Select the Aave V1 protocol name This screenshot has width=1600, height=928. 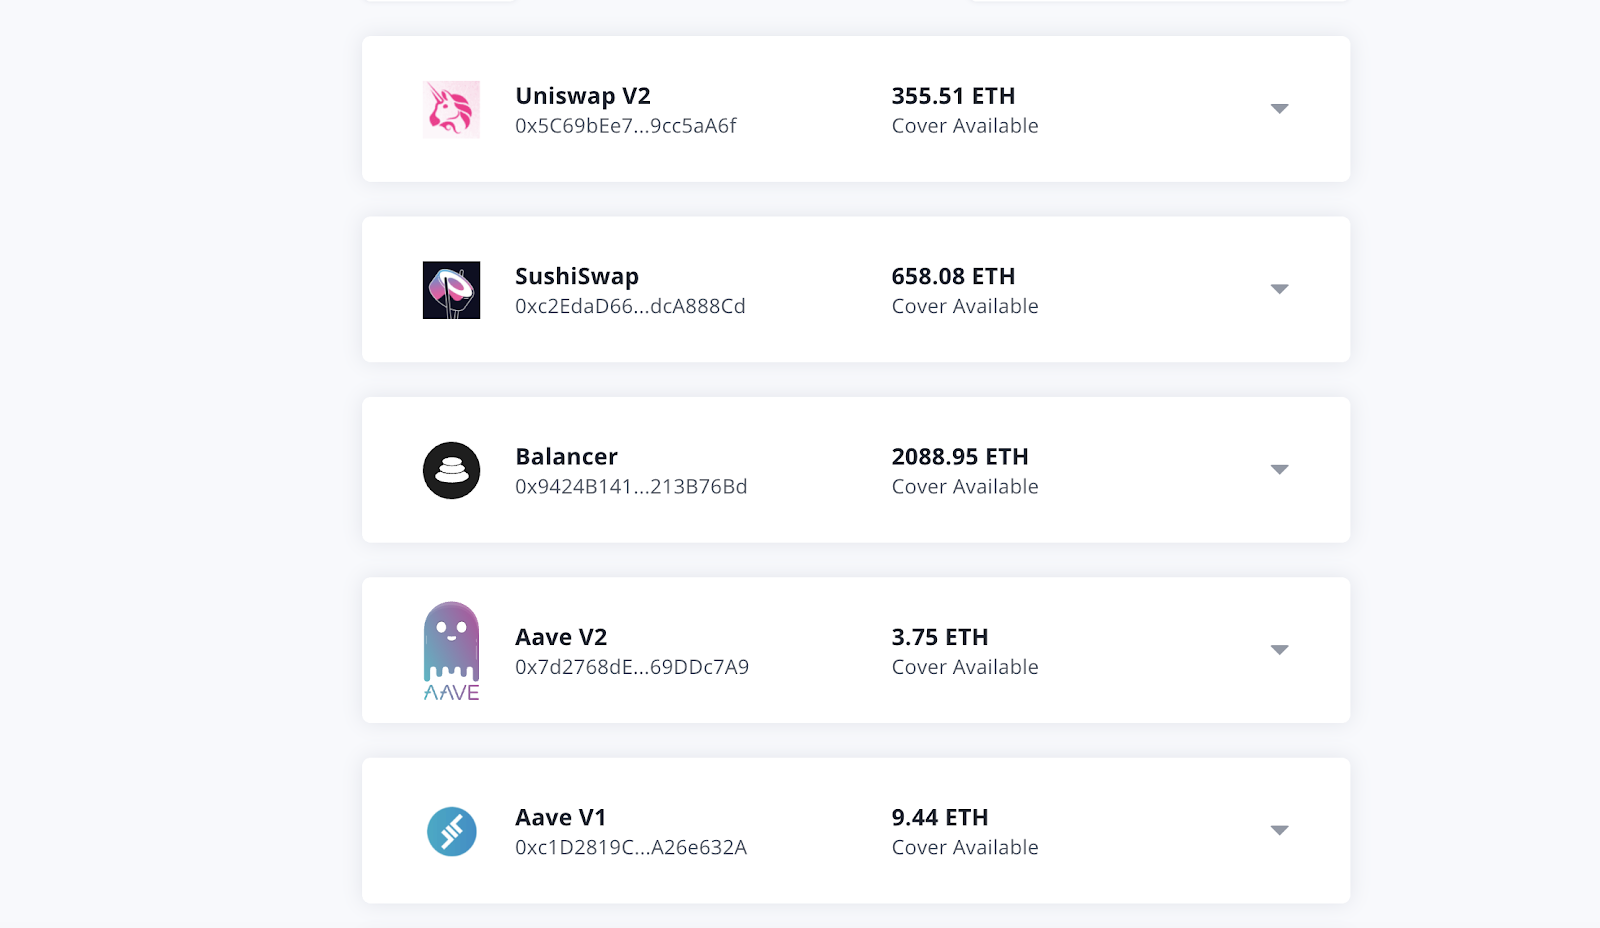click(x=561, y=818)
